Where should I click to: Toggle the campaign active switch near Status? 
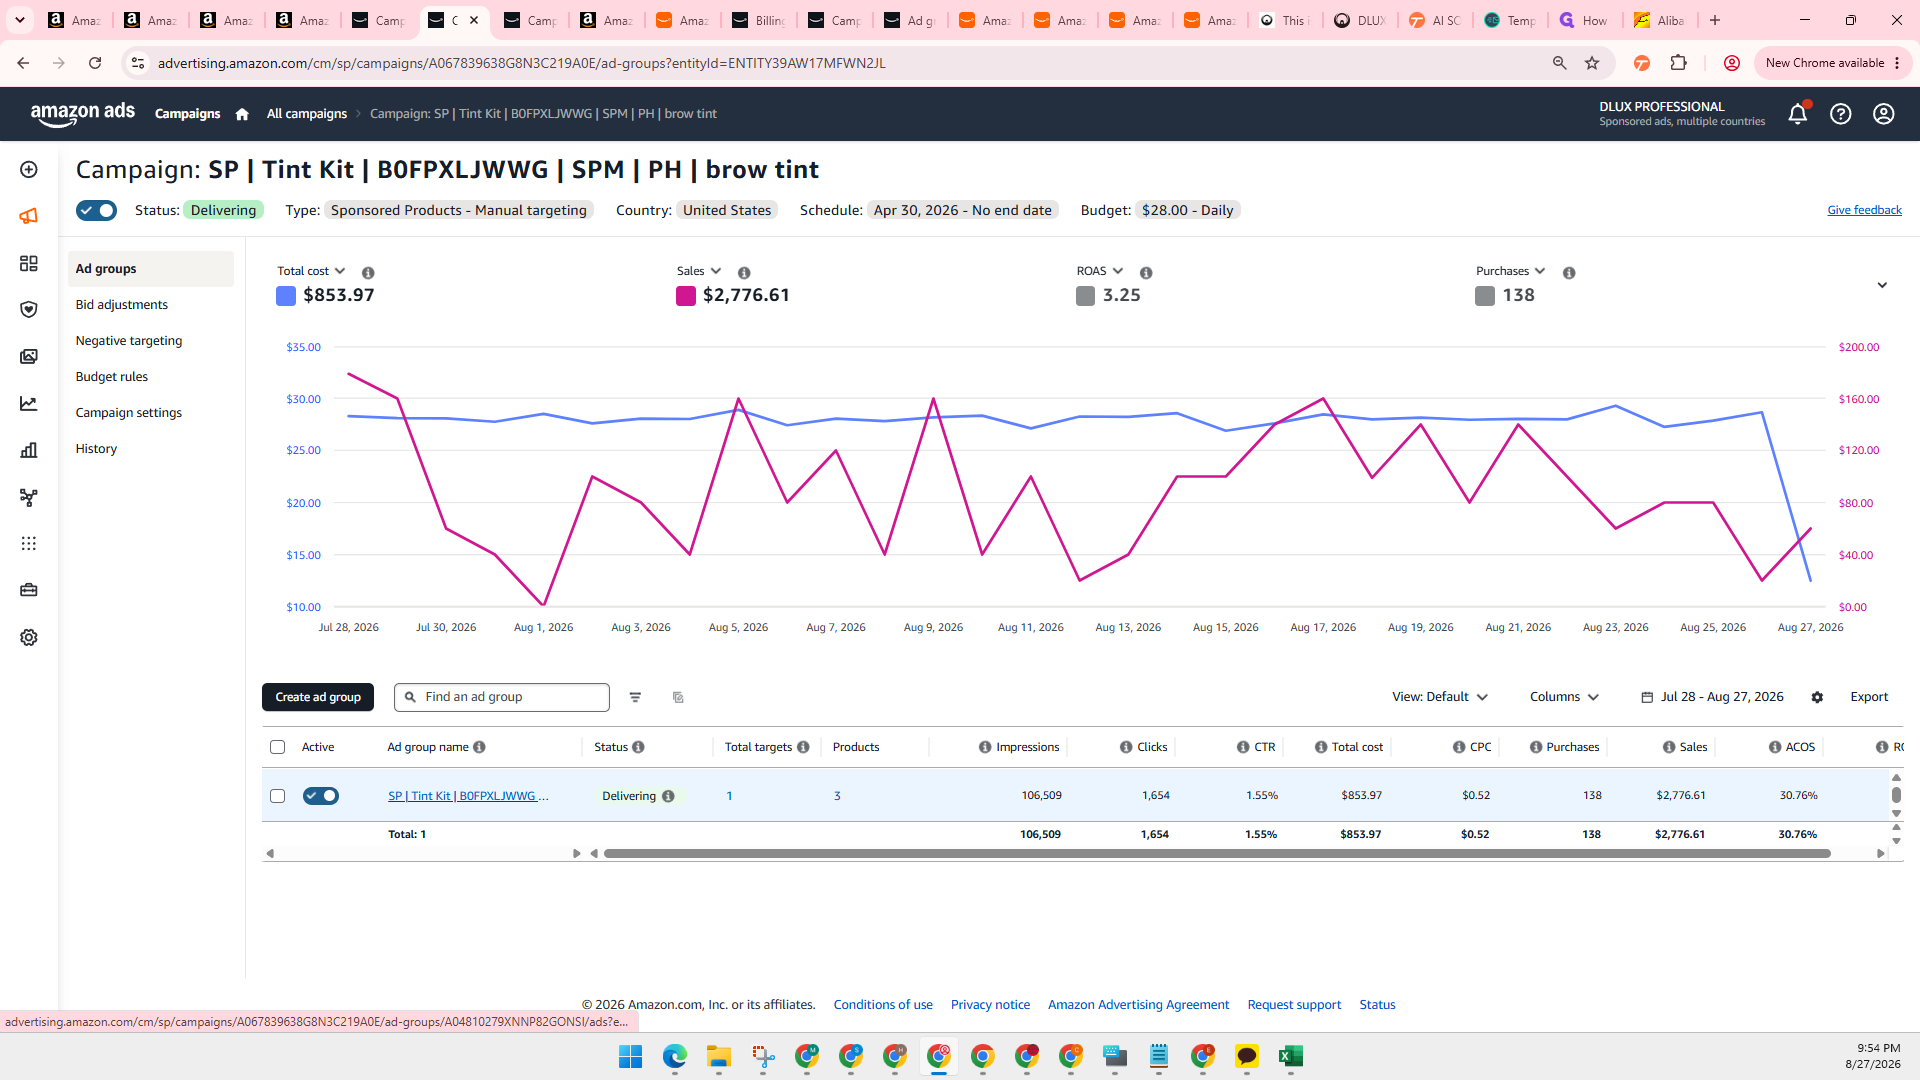click(x=96, y=210)
